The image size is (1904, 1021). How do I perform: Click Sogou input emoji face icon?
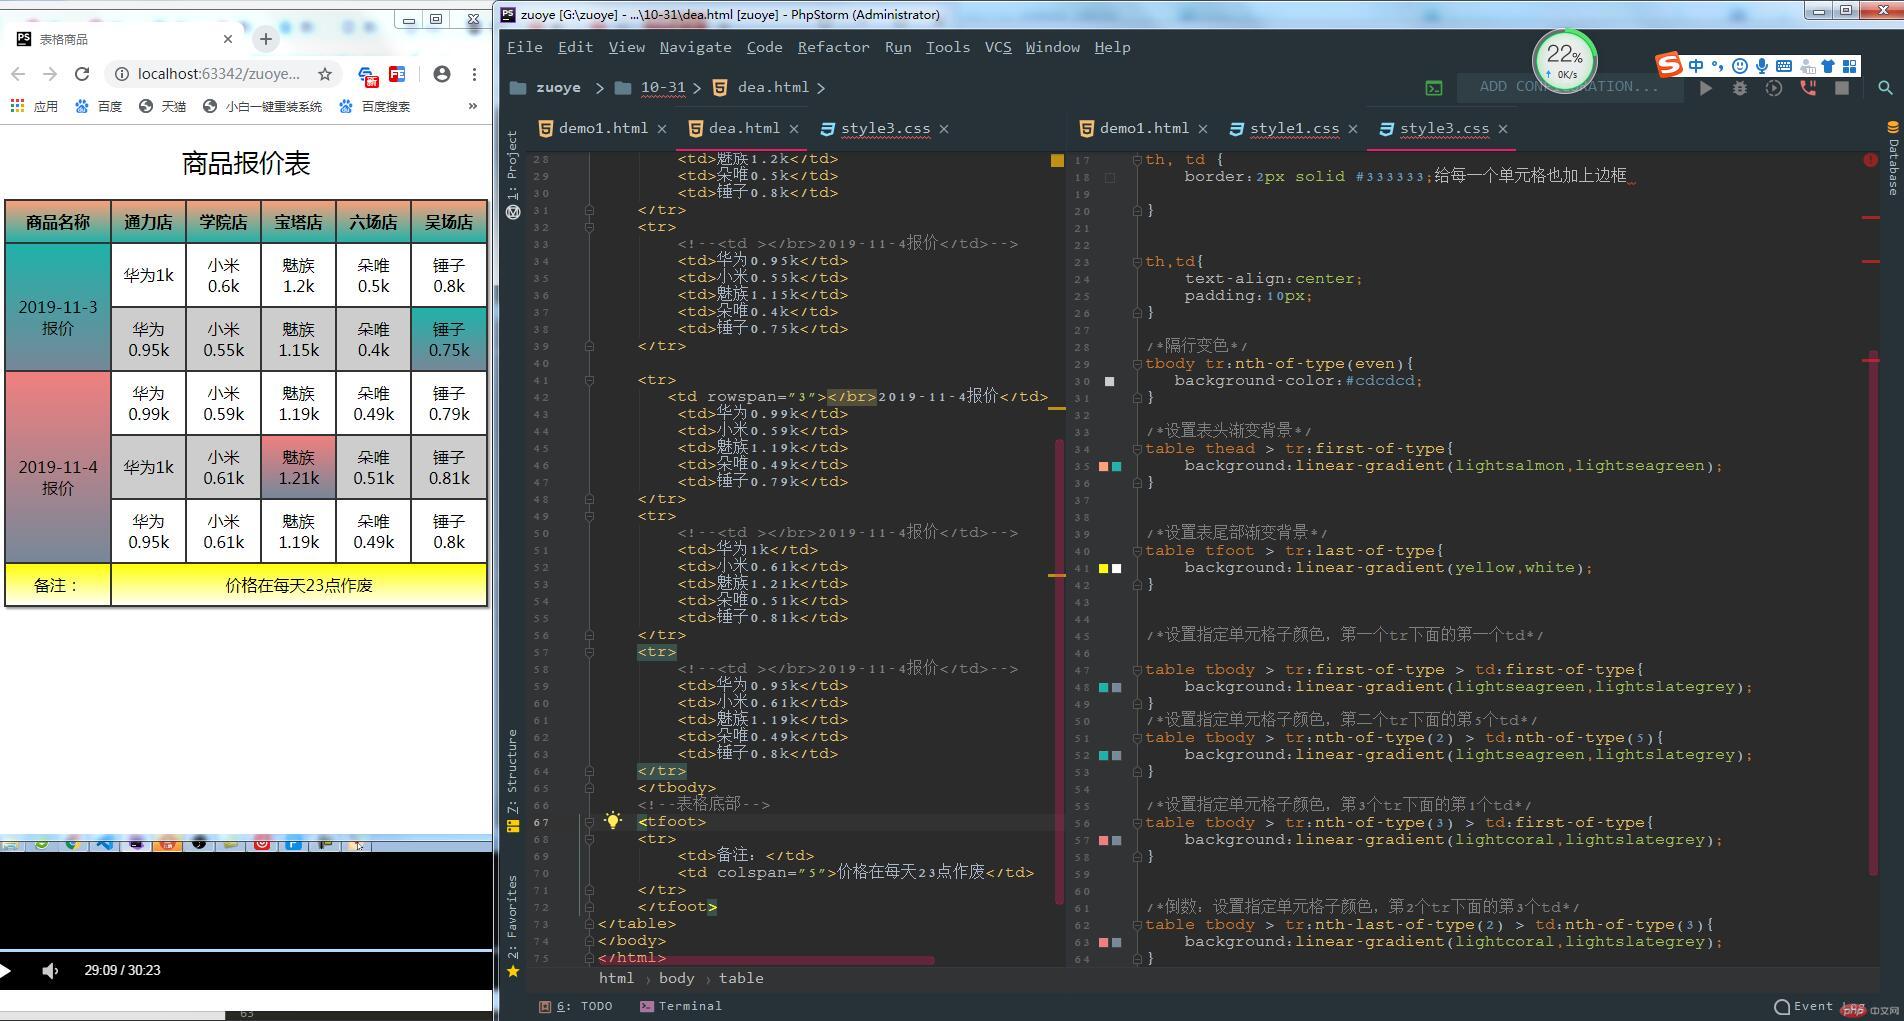click(x=1740, y=66)
